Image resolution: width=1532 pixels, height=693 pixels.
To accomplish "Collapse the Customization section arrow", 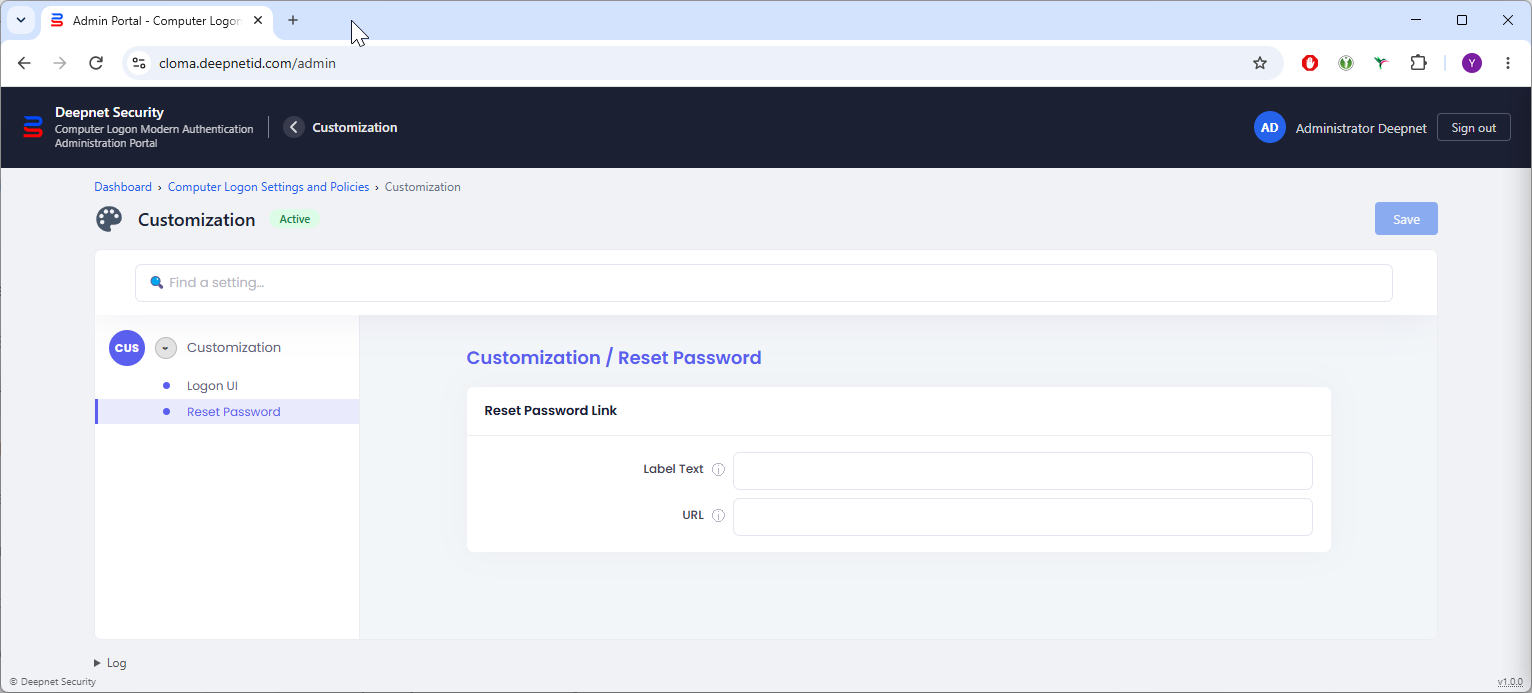I will [x=166, y=348].
